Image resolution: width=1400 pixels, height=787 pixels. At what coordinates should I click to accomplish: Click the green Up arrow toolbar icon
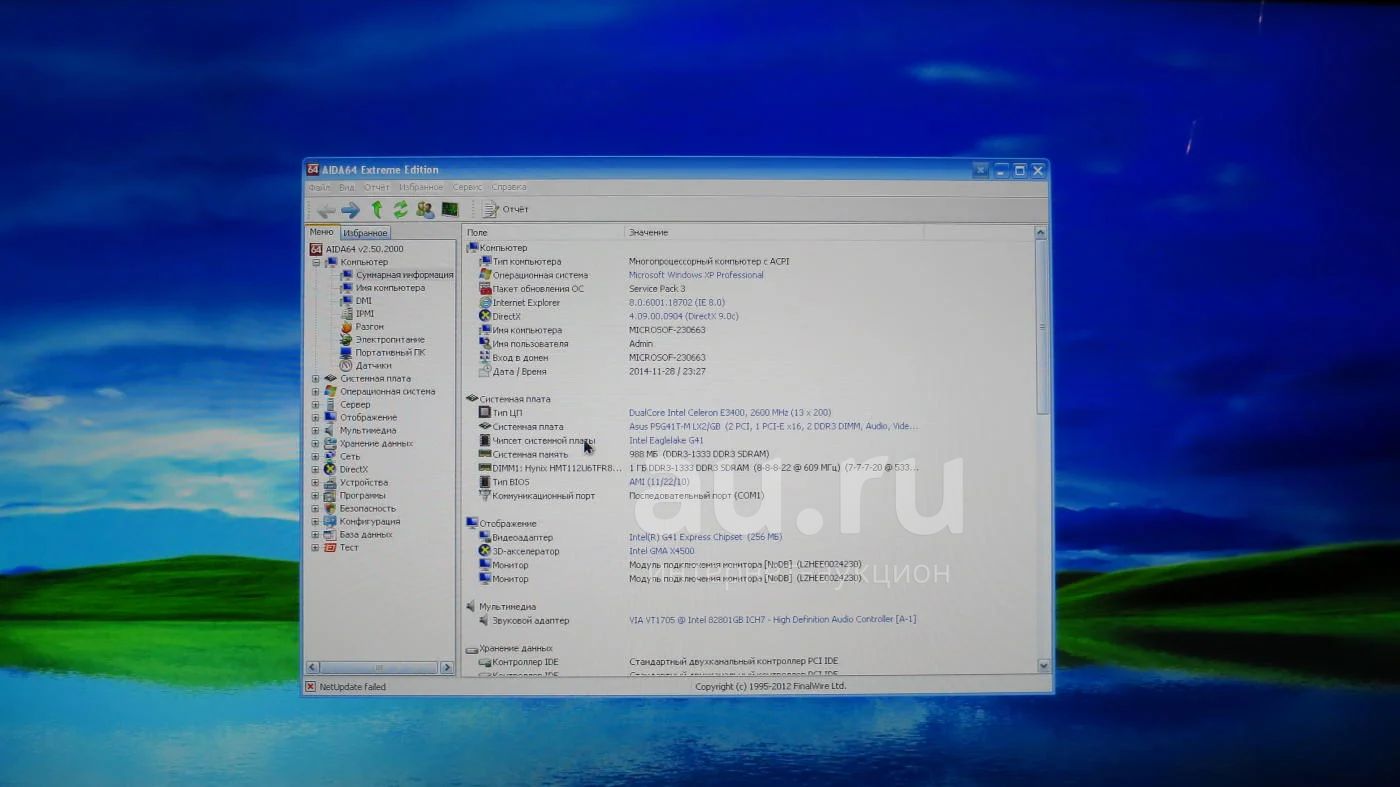(x=377, y=209)
